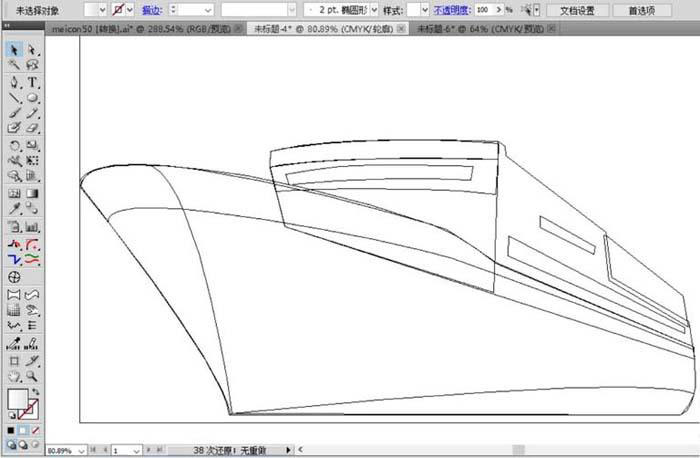Image resolution: width=700 pixels, height=458 pixels.
Task: Set paint mode to solid Color
Action: [x=10, y=430]
